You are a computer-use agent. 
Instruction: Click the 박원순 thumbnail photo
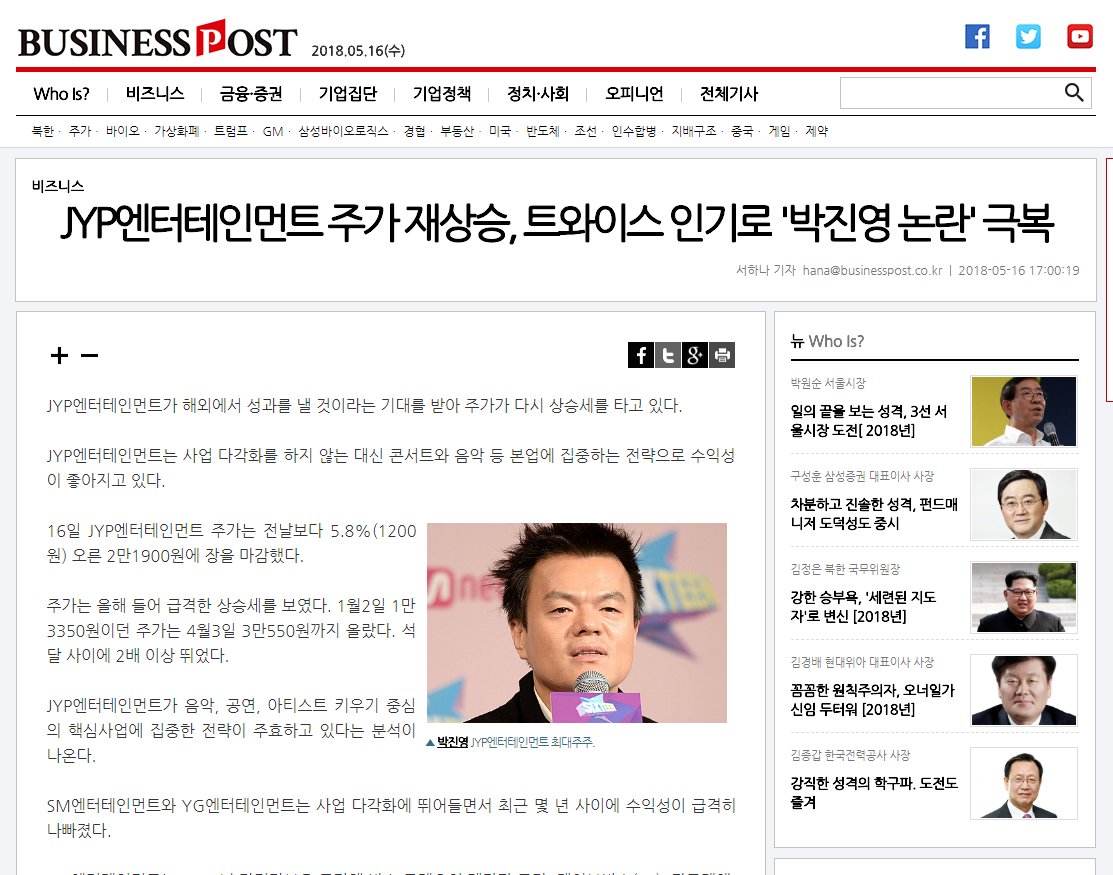point(1024,411)
